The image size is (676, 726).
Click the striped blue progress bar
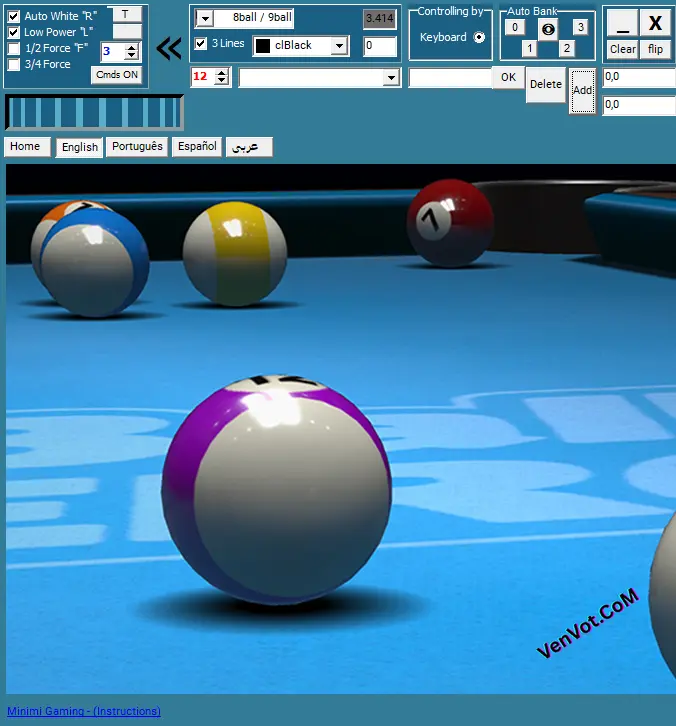point(94,113)
